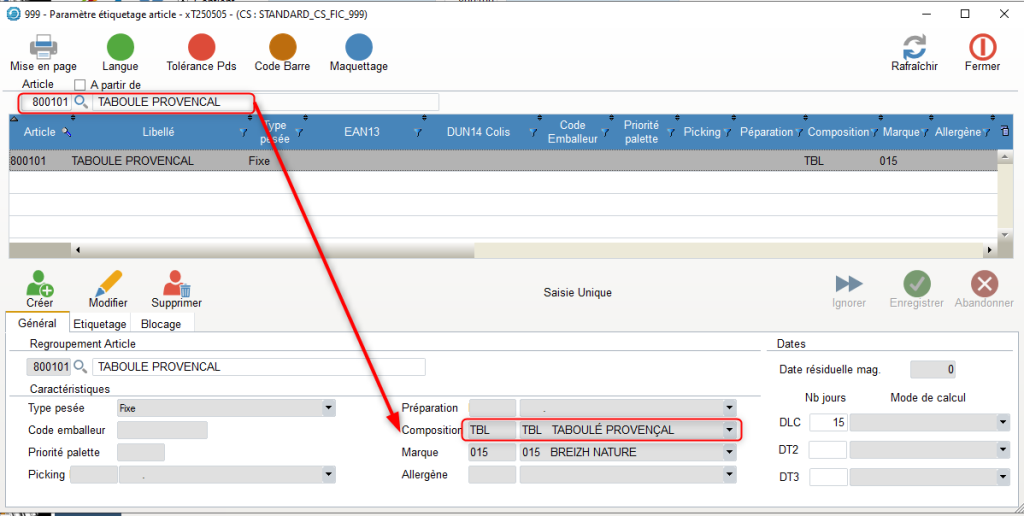
Task: Open the DLC Mode de calcul dropdown
Action: pos(1003,423)
